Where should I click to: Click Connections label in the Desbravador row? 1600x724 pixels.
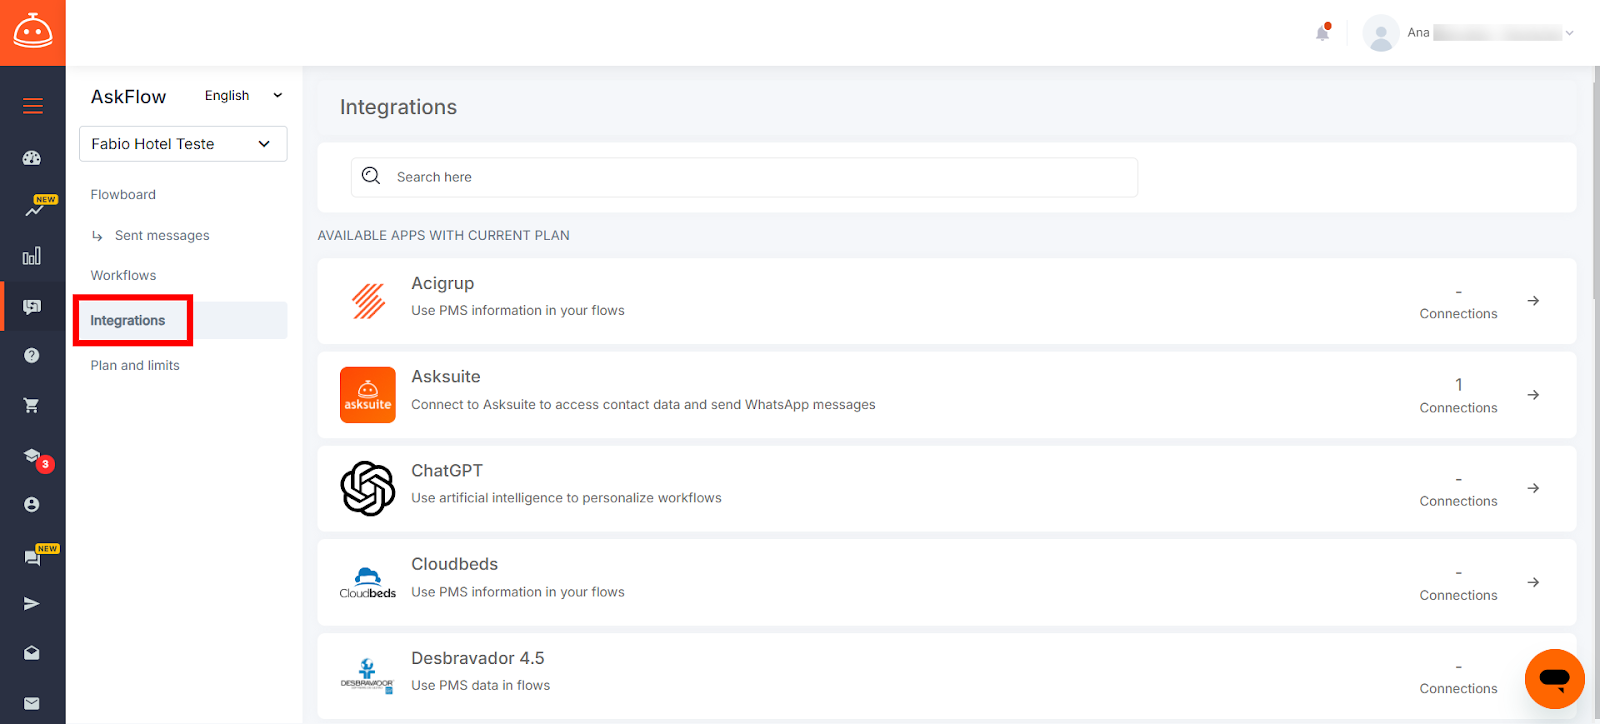pyautogui.click(x=1459, y=689)
